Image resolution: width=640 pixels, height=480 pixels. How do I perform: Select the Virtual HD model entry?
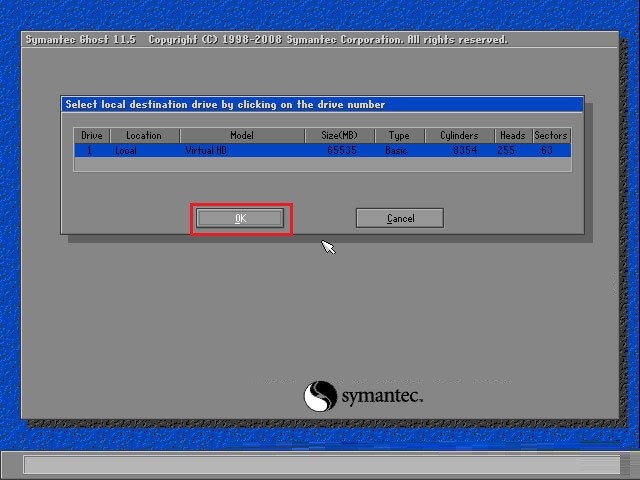coord(206,151)
